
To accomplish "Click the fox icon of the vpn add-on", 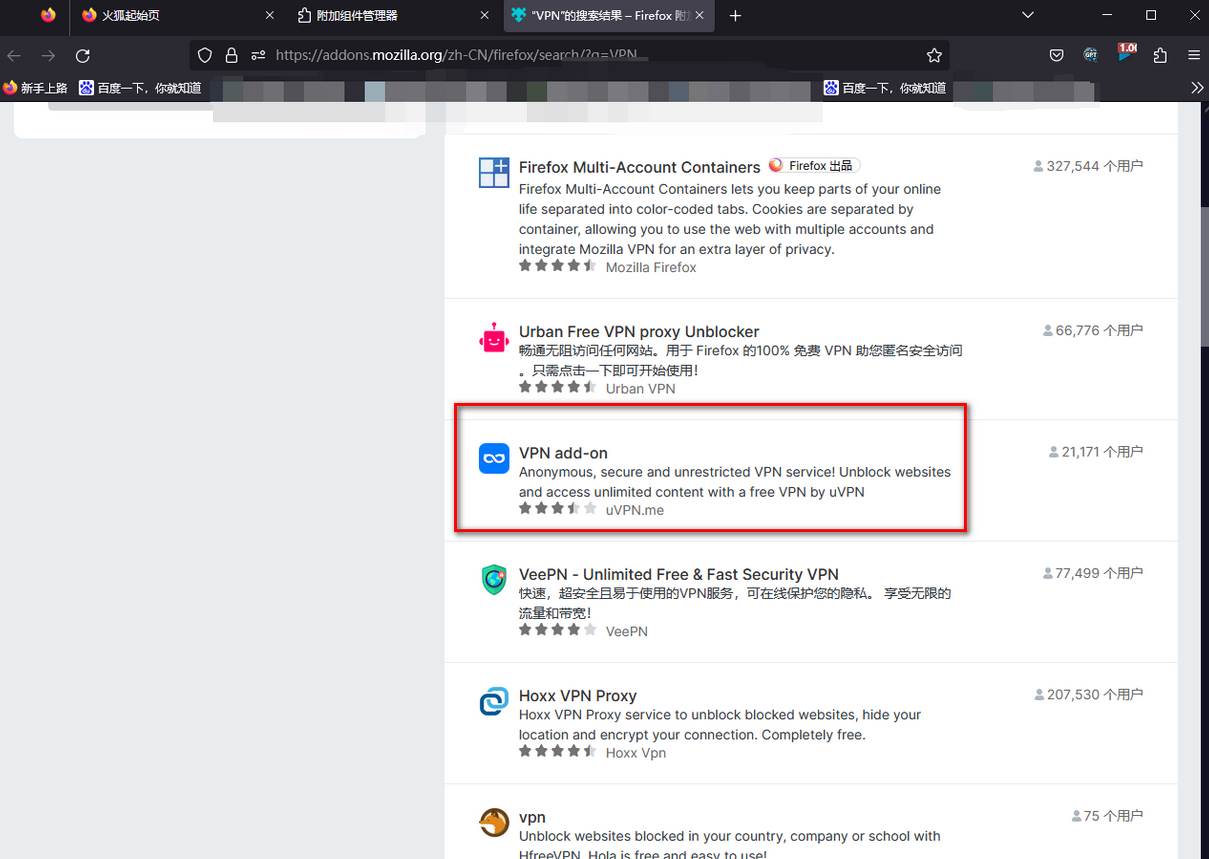I will coord(494,823).
